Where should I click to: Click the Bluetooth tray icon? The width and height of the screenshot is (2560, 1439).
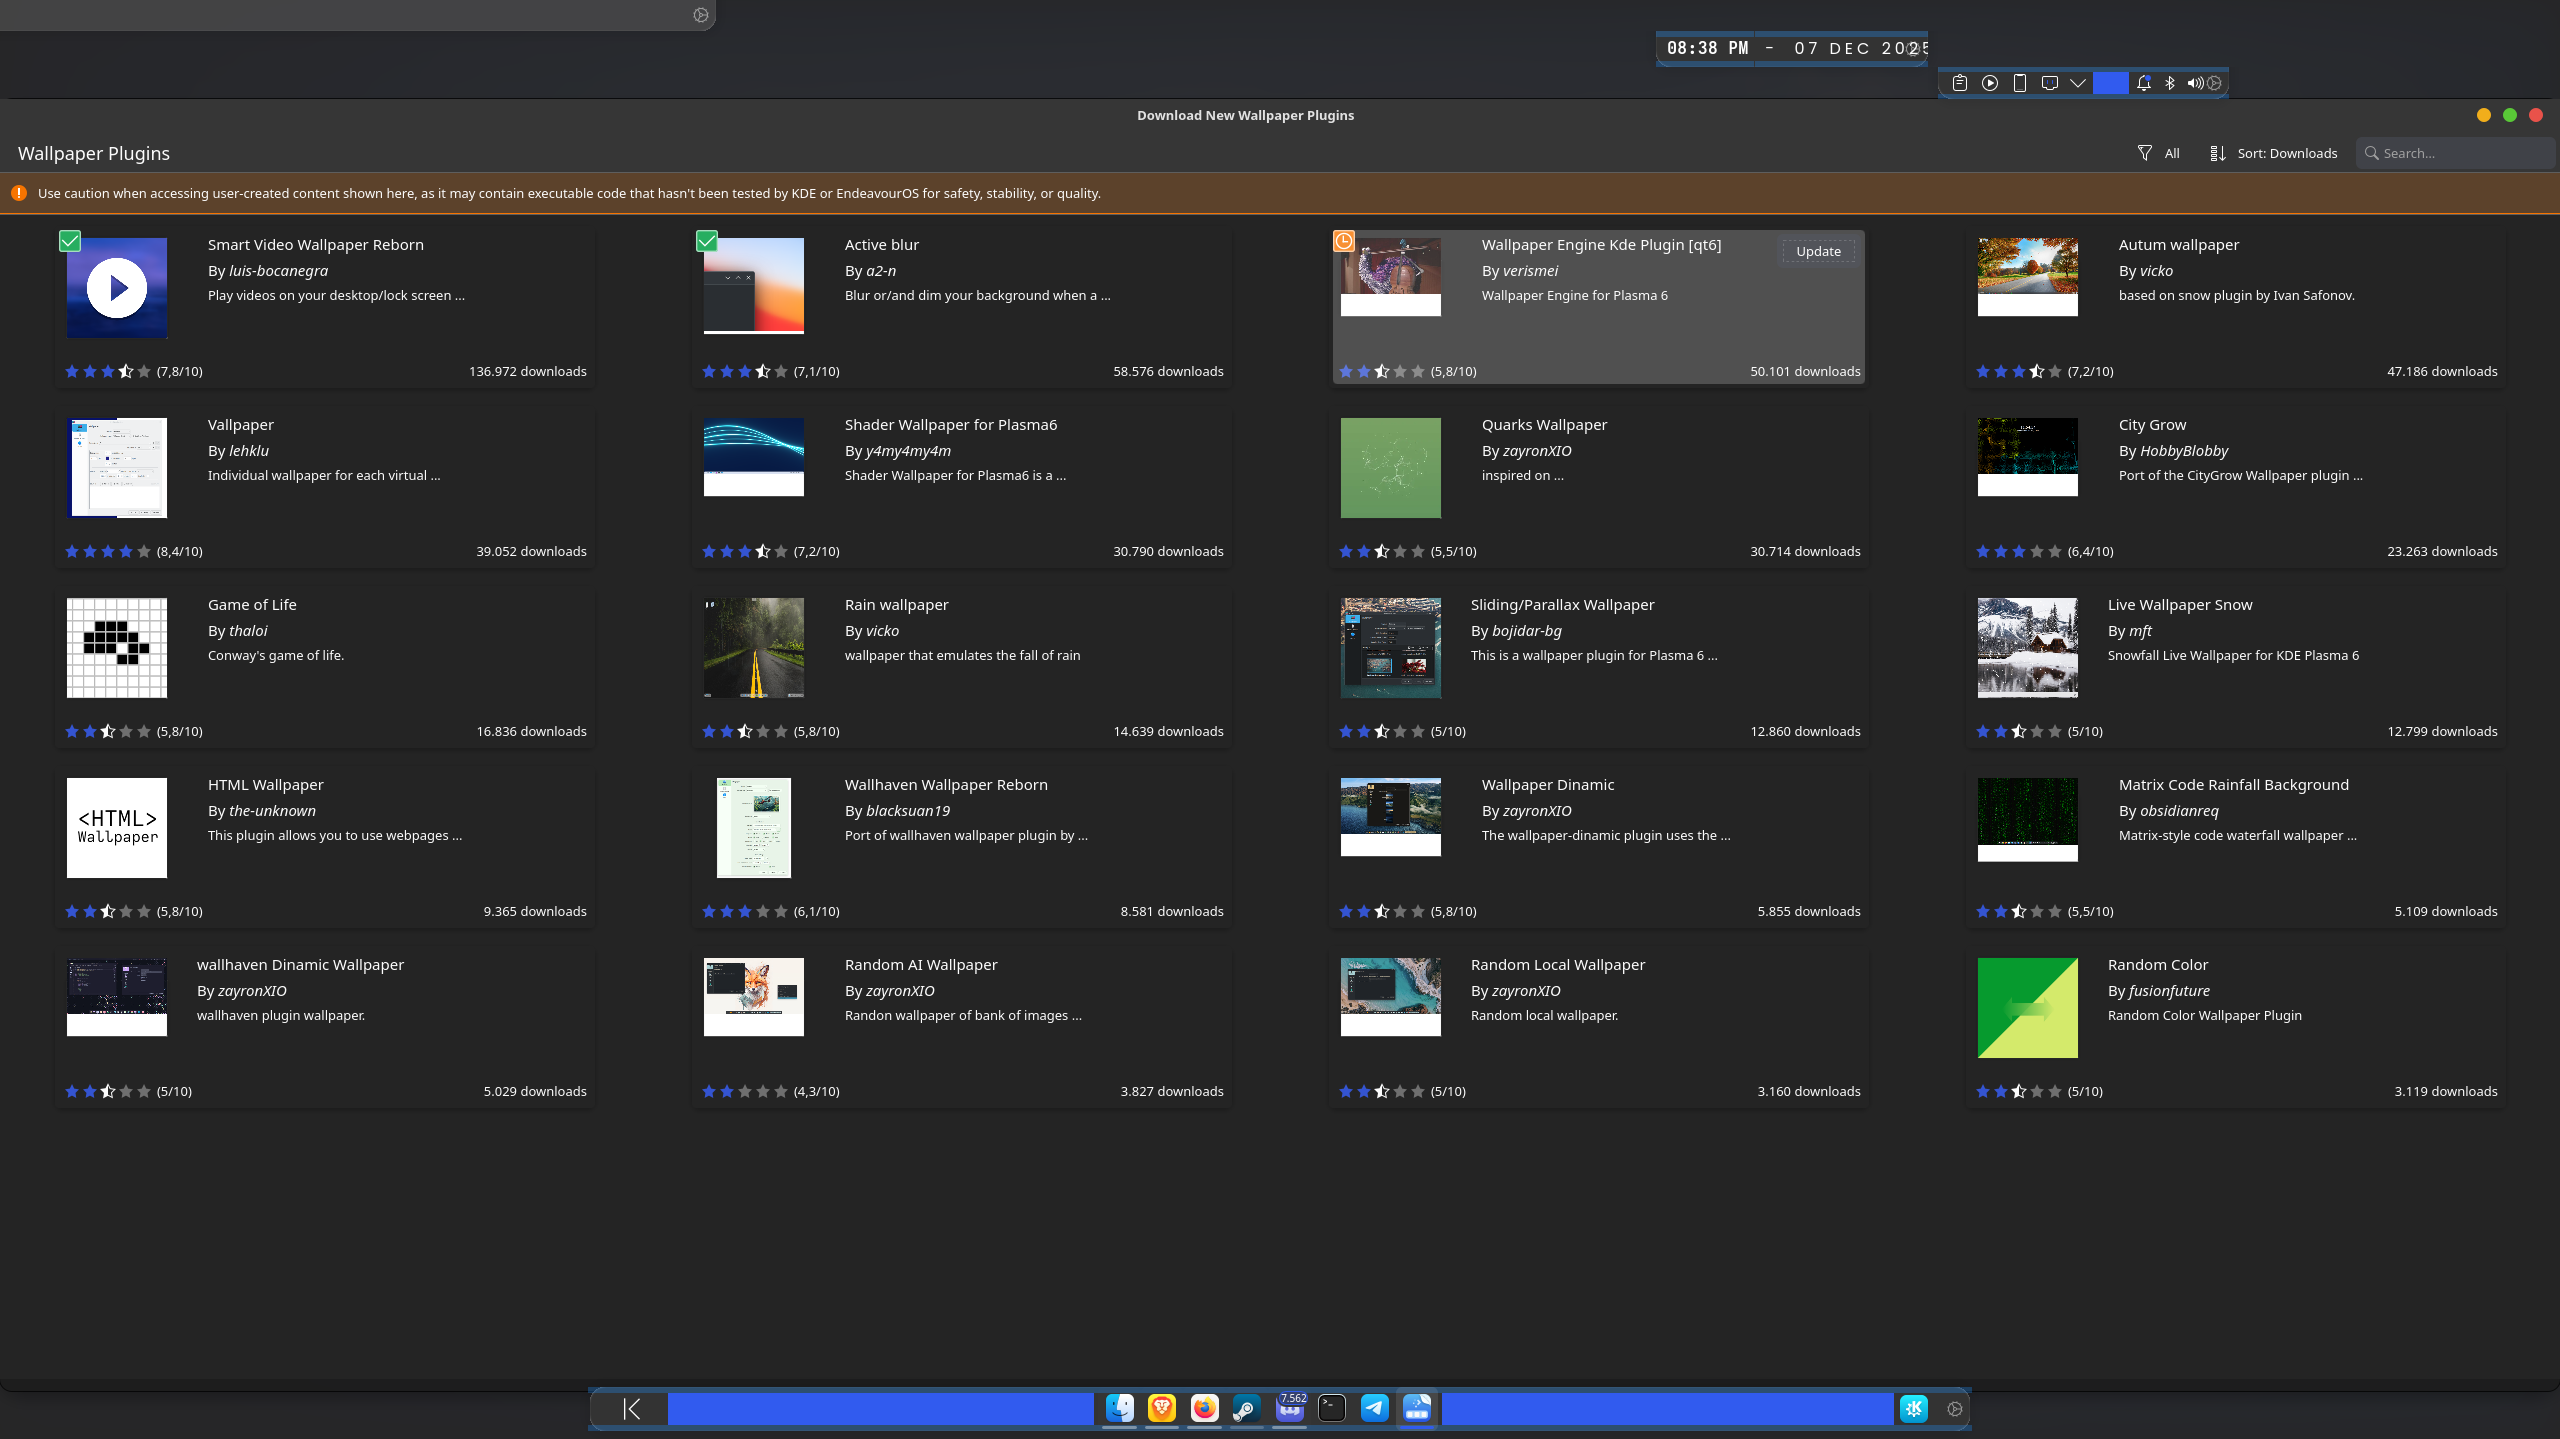[2170, 83]
